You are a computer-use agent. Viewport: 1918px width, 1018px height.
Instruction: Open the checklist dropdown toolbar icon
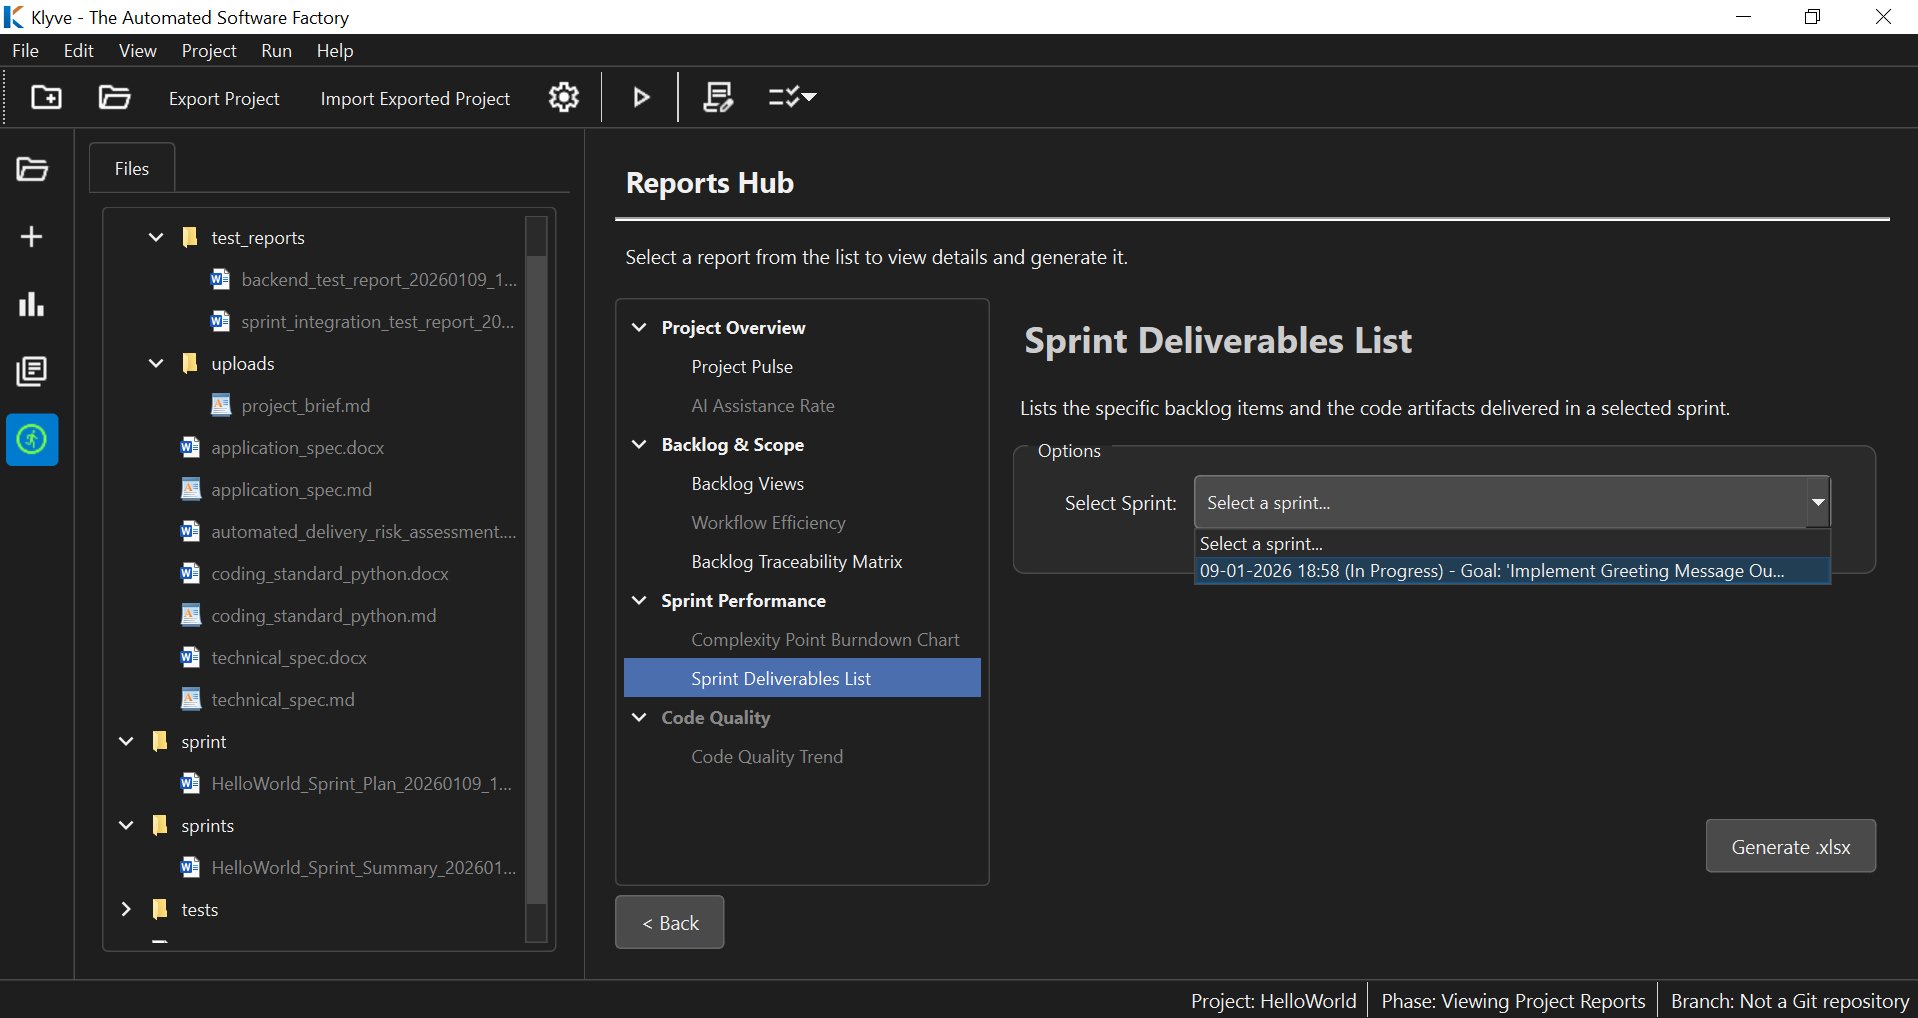pyautogui.click(x=792, y=97)
